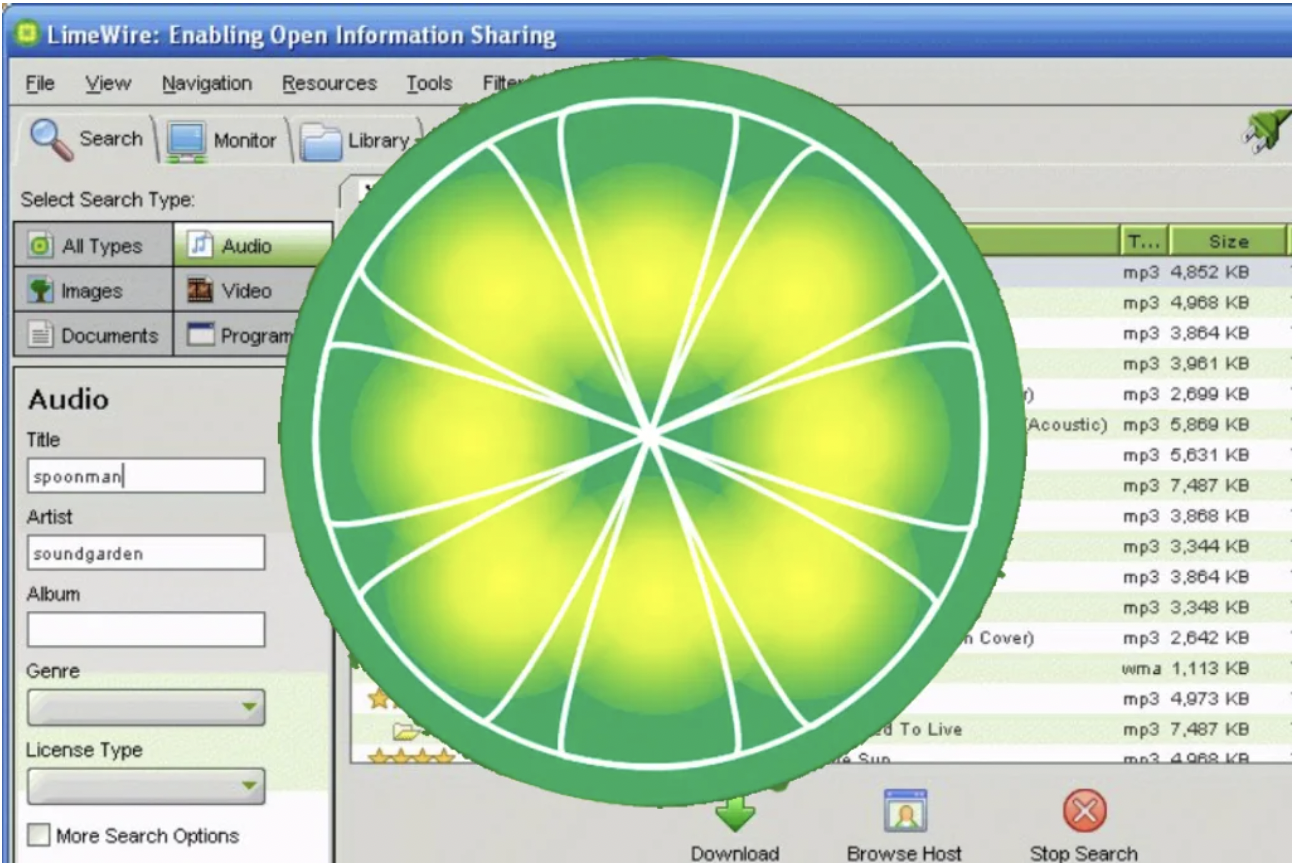1296x864 pixels.
Task: Switch to the Library tab
Action: tap(357, 142)
